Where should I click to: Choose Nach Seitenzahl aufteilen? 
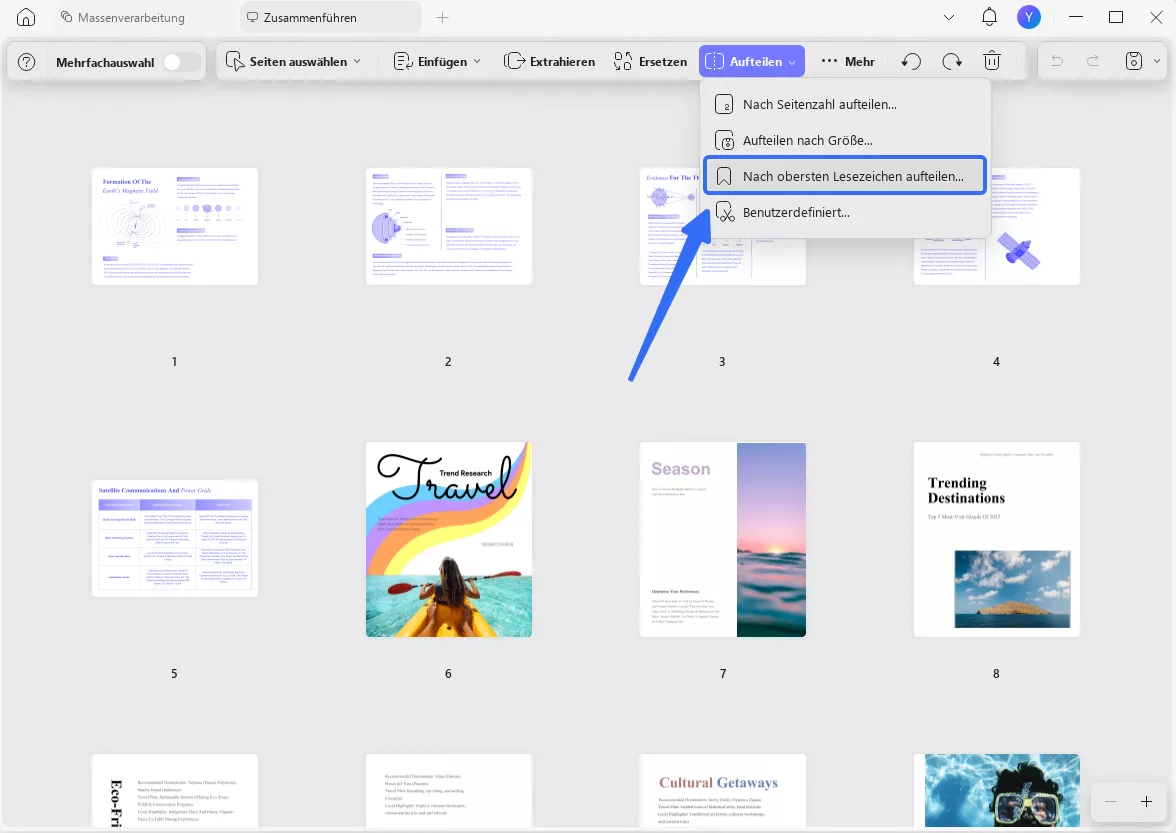click(844, 105)
